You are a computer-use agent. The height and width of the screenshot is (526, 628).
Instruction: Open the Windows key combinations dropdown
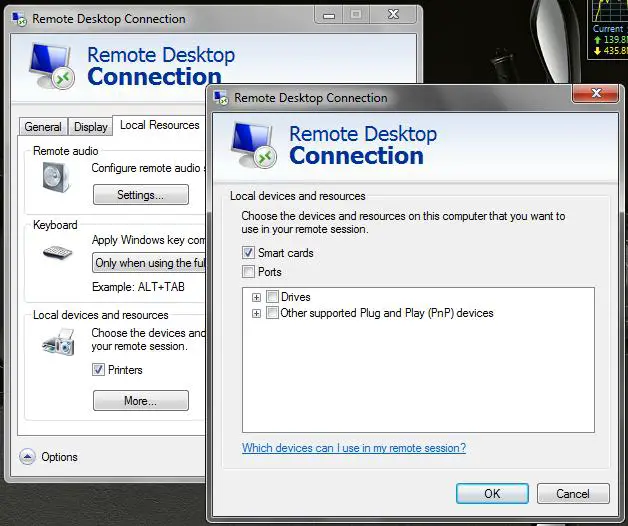149,263
